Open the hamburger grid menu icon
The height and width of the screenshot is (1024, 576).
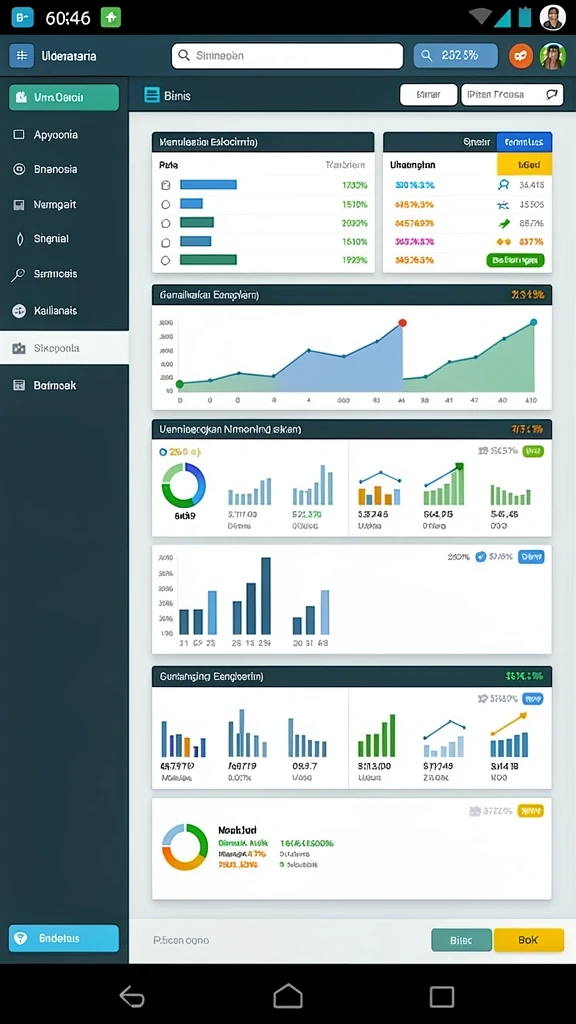pyautogui.click(x=22, y=56)
